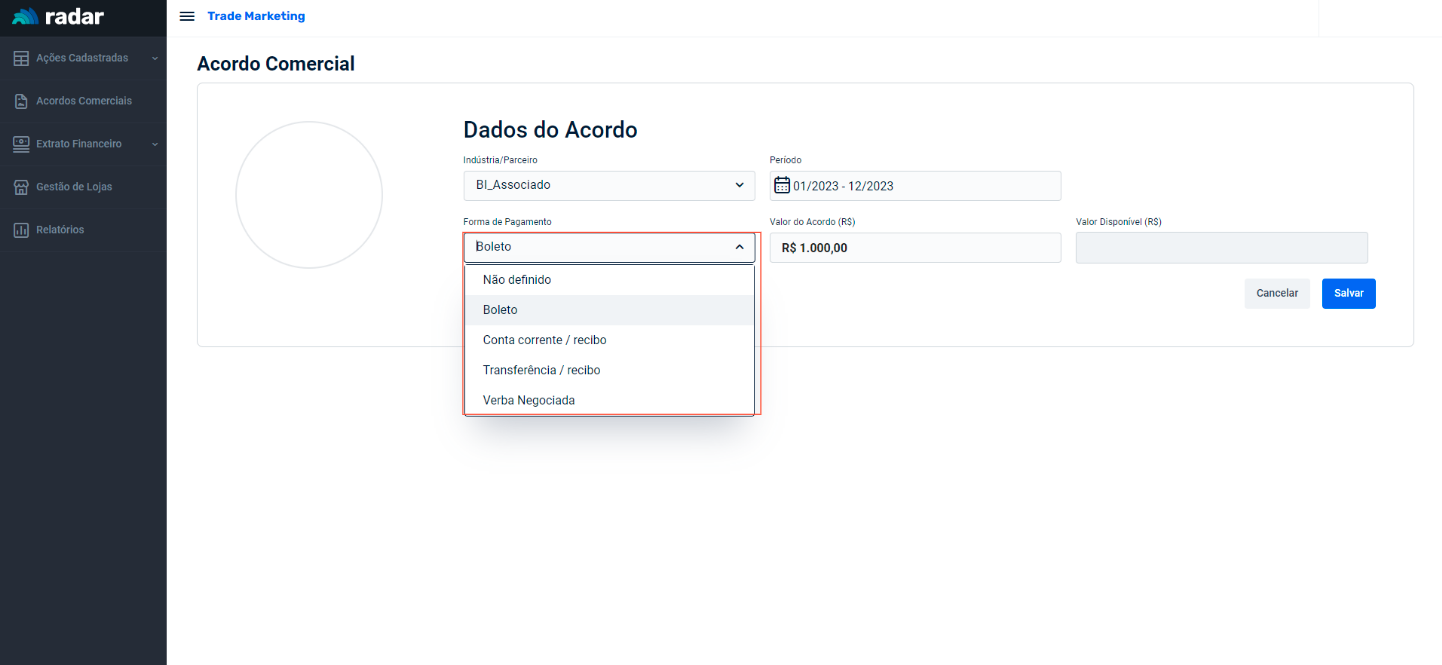The height and width of the screenshot is (665, 1442).
Task: Pick the Verba Negociada option
Action: (528, 400)
